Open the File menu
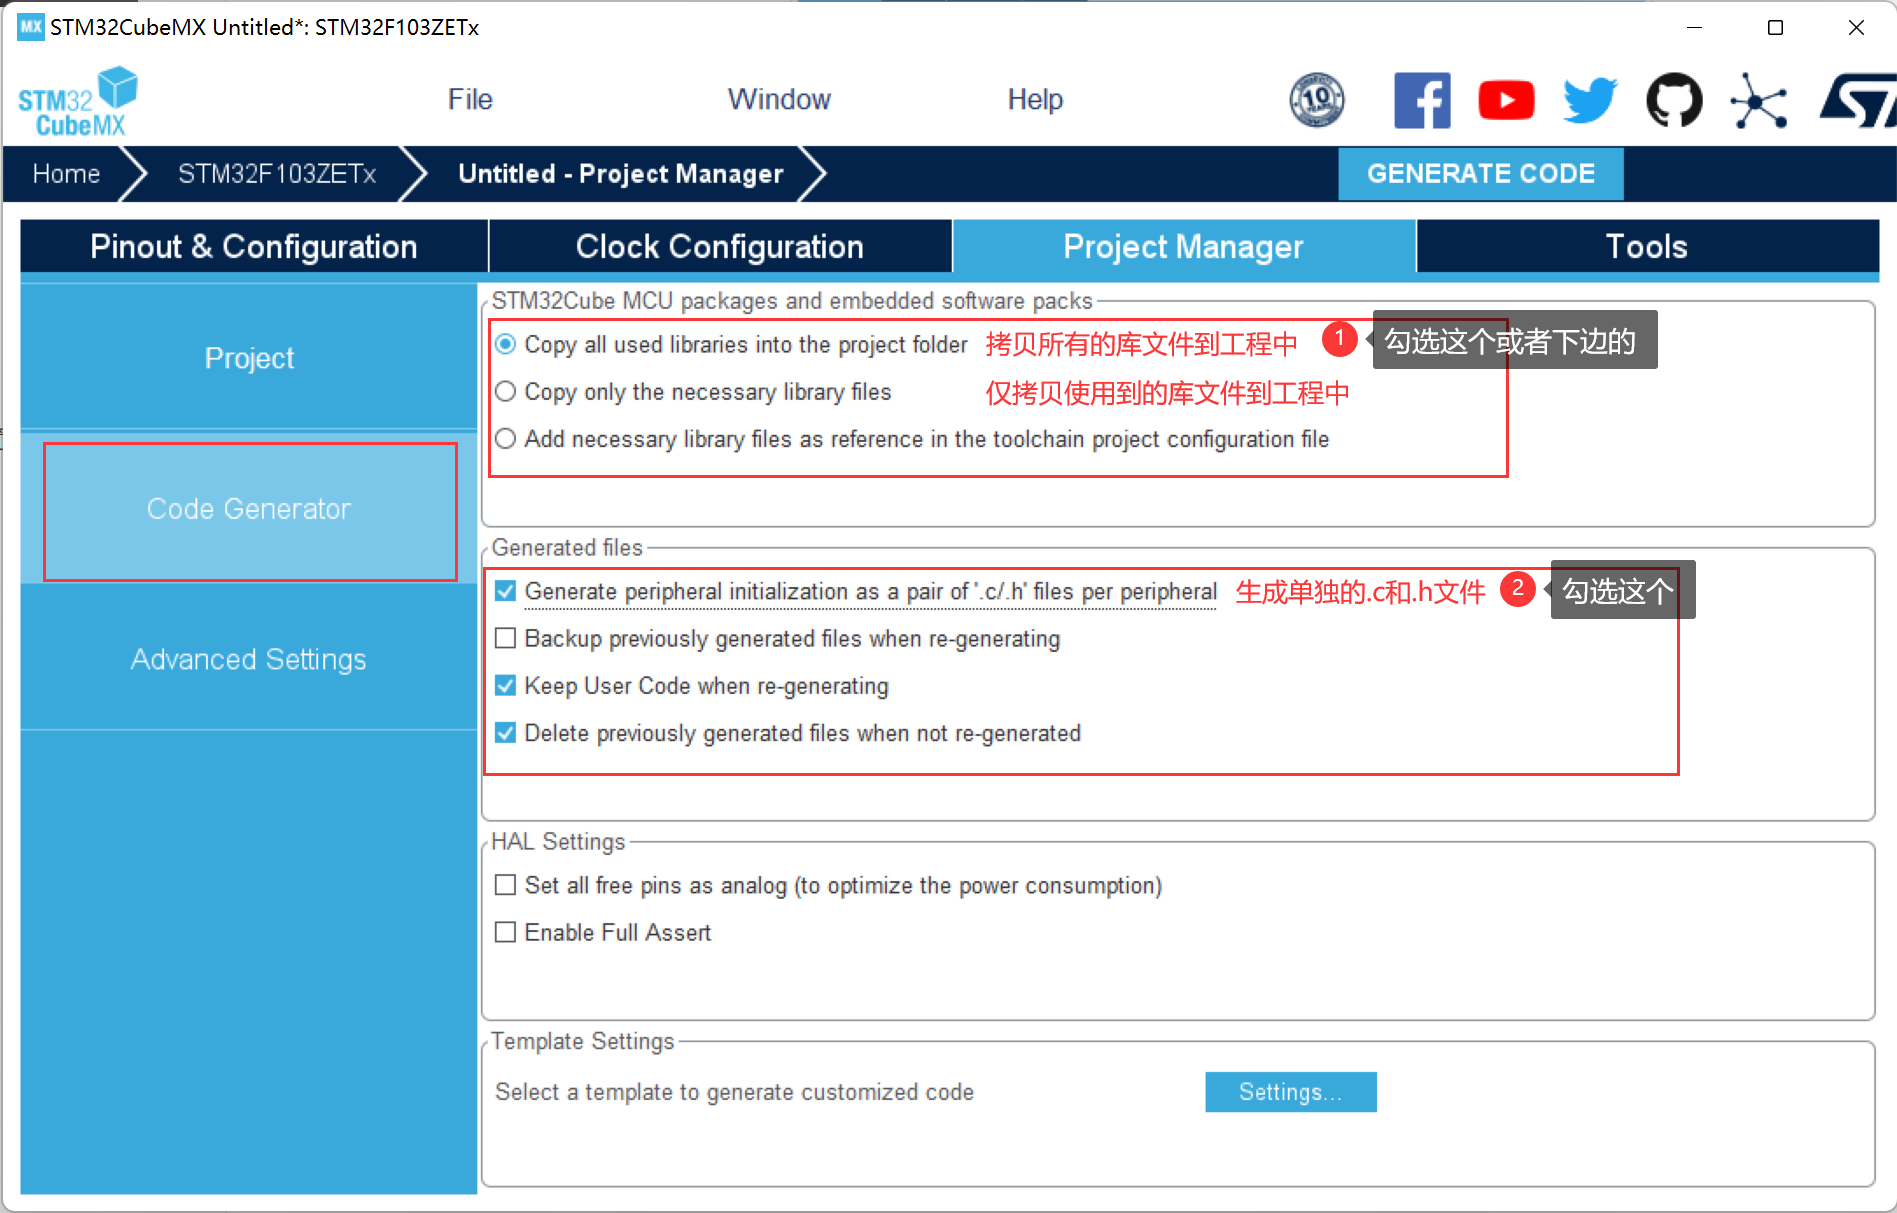This screenshot has width=1897, height=1213. pyautogui.click(x=470, y=99)
